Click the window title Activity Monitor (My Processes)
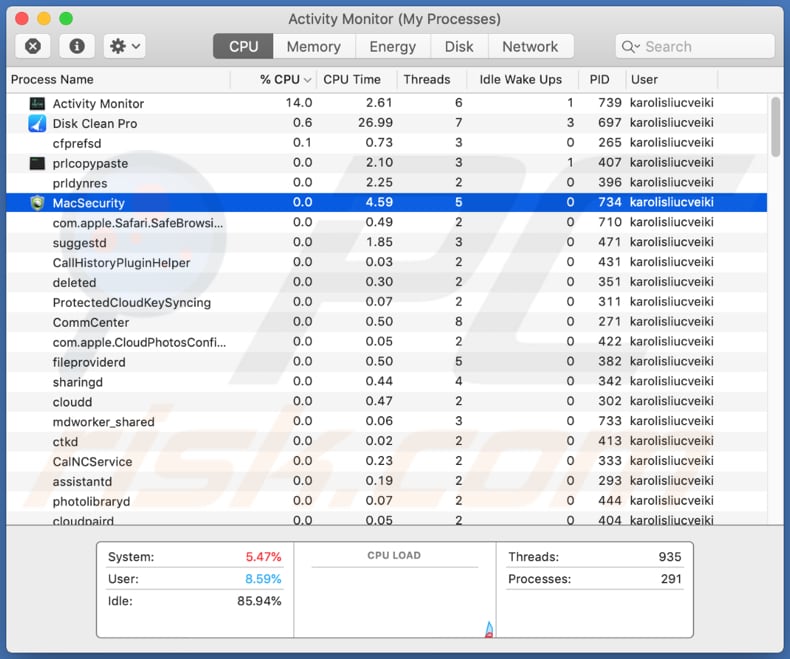 click(394, 19)
